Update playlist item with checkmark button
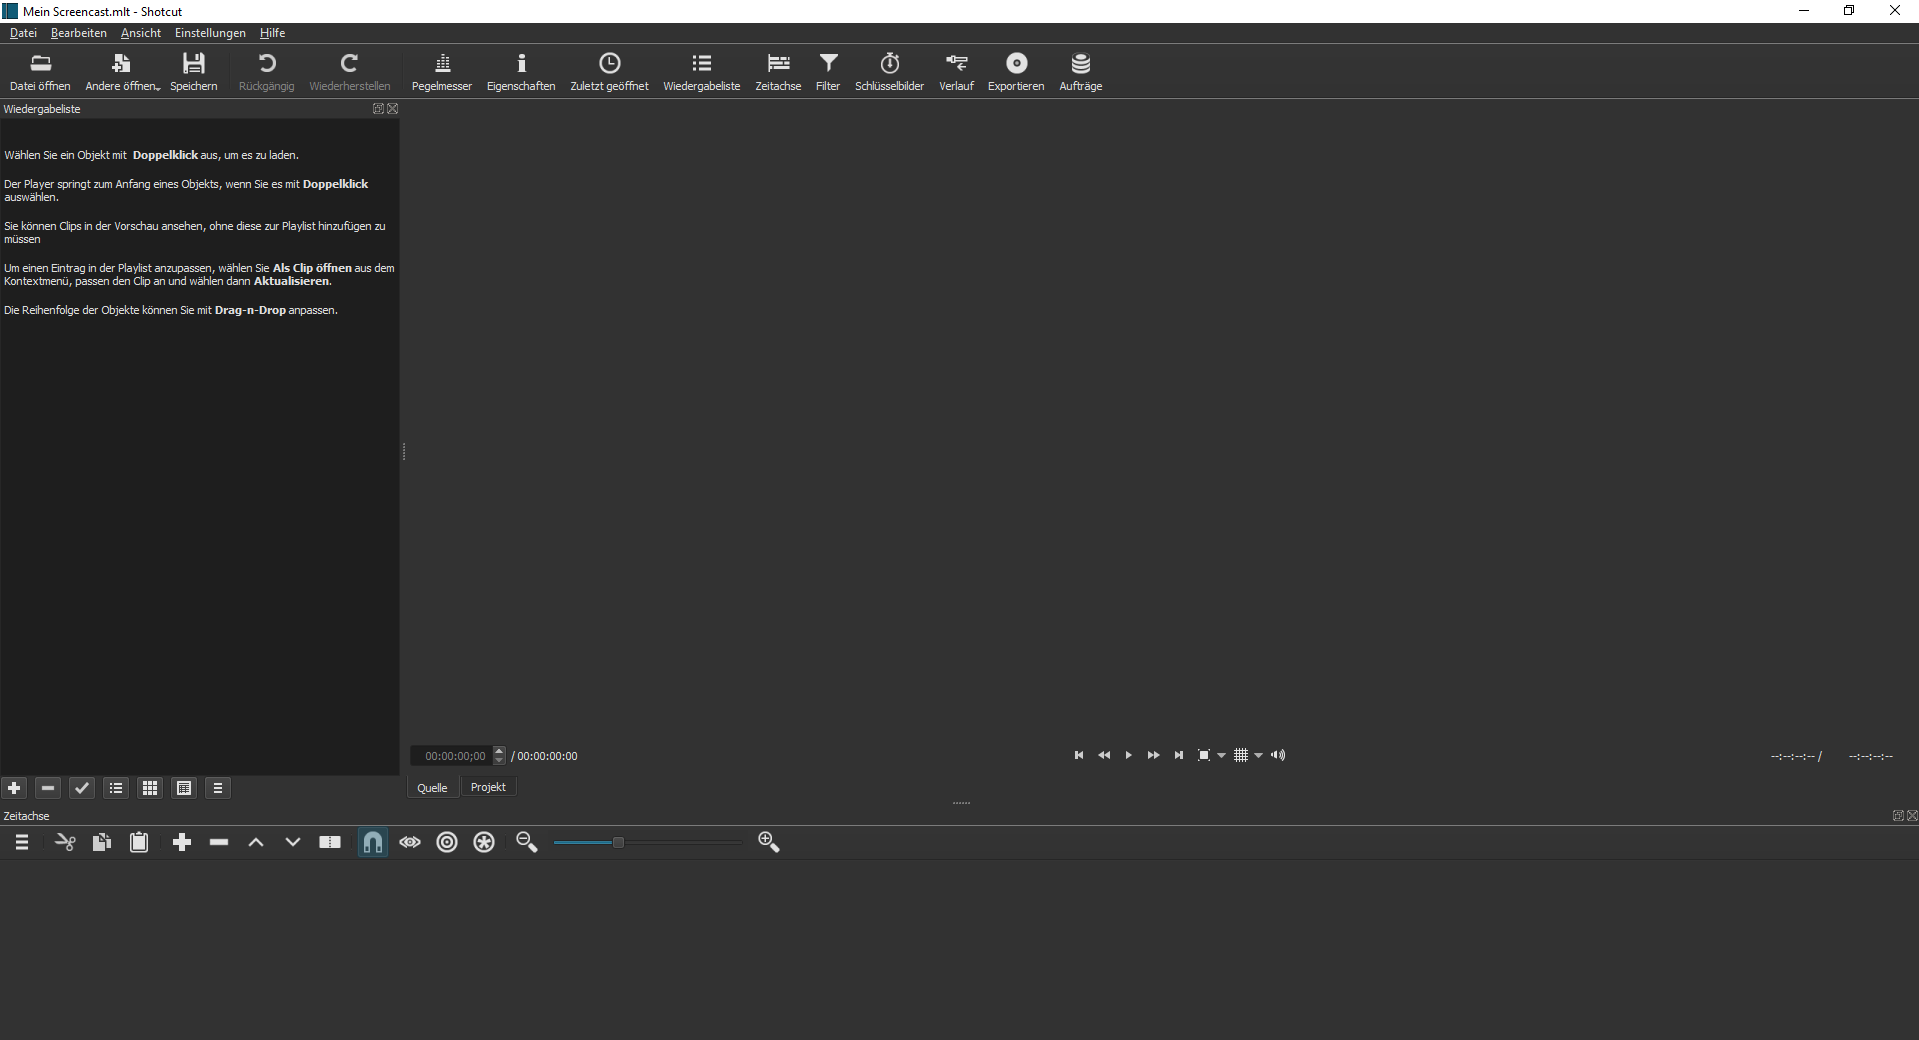1919x1040 pixels. point(82,788)
